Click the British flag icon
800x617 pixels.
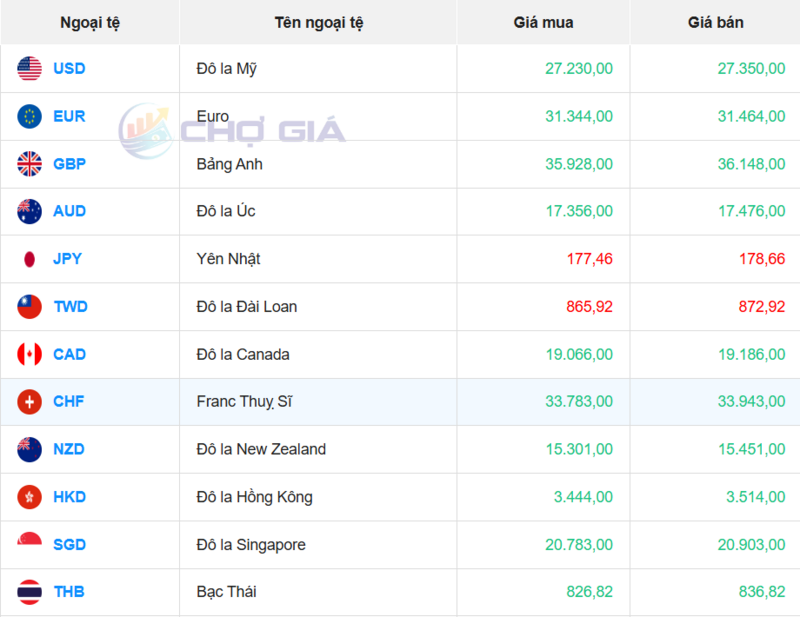[x=29, y=163]
